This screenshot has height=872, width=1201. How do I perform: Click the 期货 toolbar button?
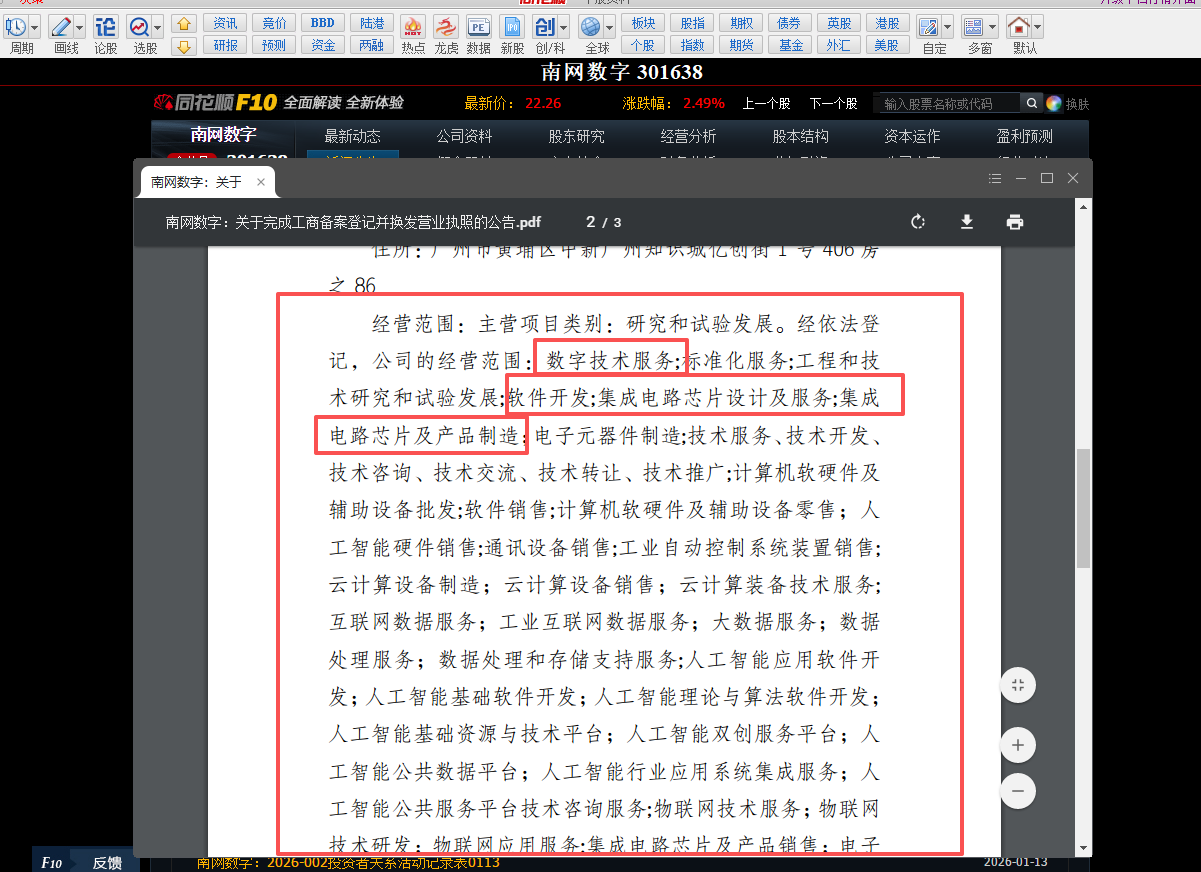pyautogui.click(x=741, y=45)
